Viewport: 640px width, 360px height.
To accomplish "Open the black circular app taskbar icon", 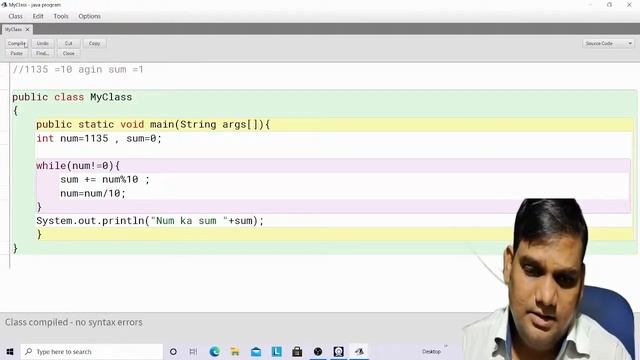I will coord(318,351).
